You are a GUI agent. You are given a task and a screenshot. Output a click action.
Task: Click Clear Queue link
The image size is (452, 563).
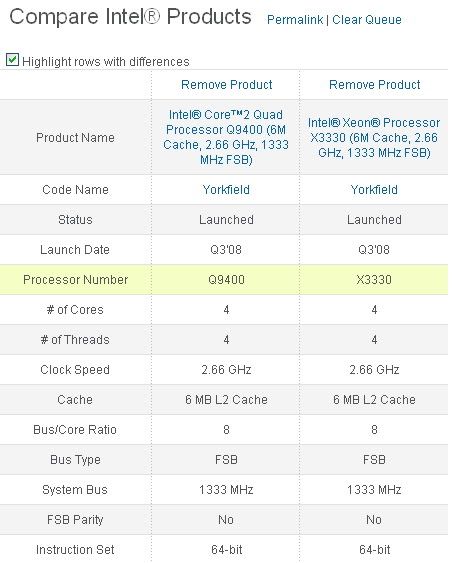click(367, 20)
